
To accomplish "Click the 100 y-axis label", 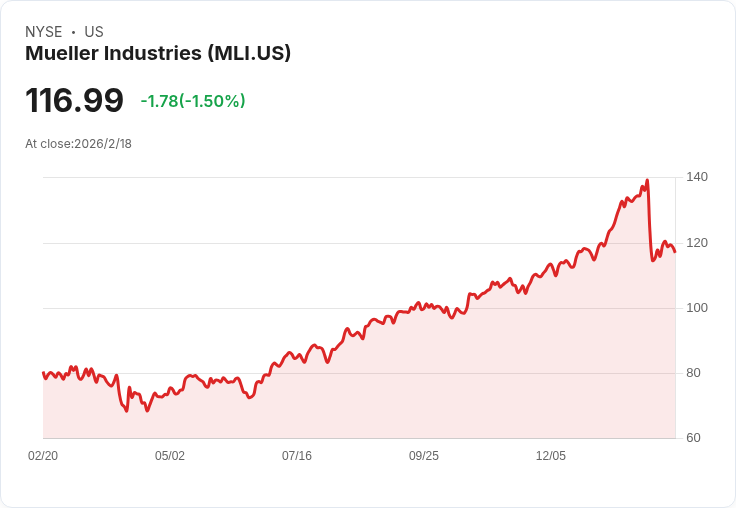I will pyautogui.click(x=697, y=308).
